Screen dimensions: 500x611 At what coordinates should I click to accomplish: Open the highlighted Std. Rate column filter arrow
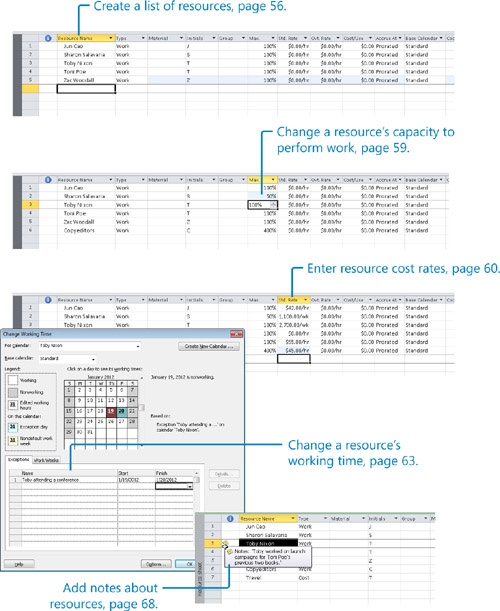pyautogui.click(x=306, y=300)
